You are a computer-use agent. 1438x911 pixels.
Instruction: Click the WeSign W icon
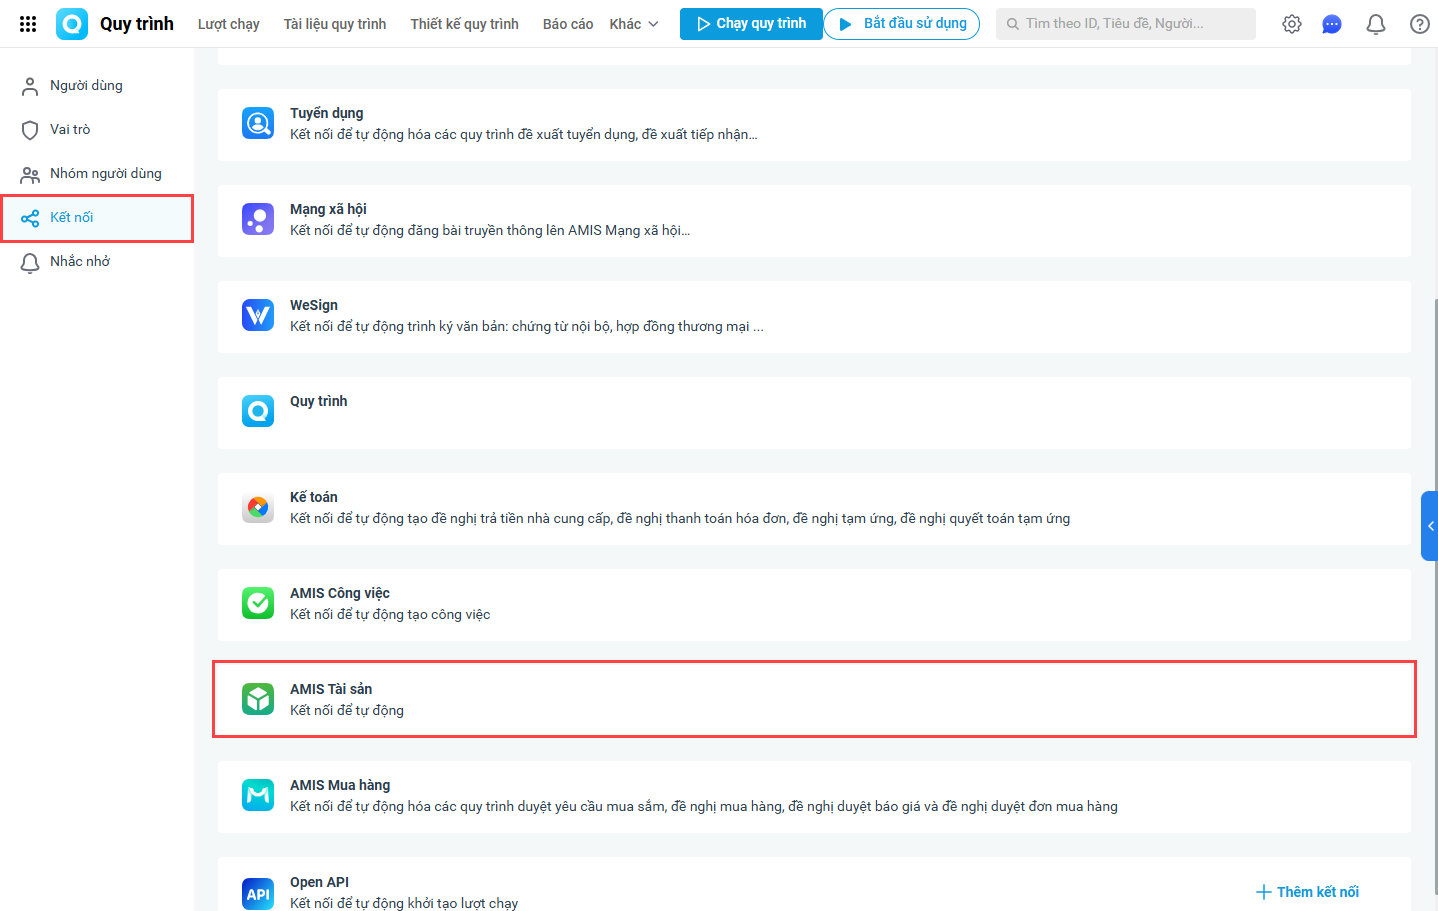258,315
